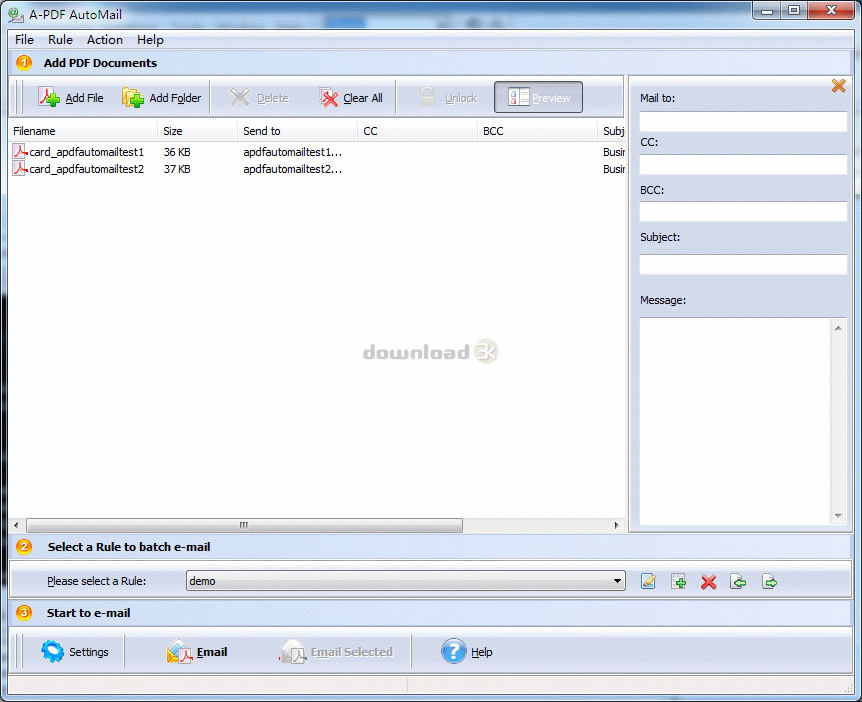
Task: Click the Add File toolbar button
Action: tap(71, 98)
